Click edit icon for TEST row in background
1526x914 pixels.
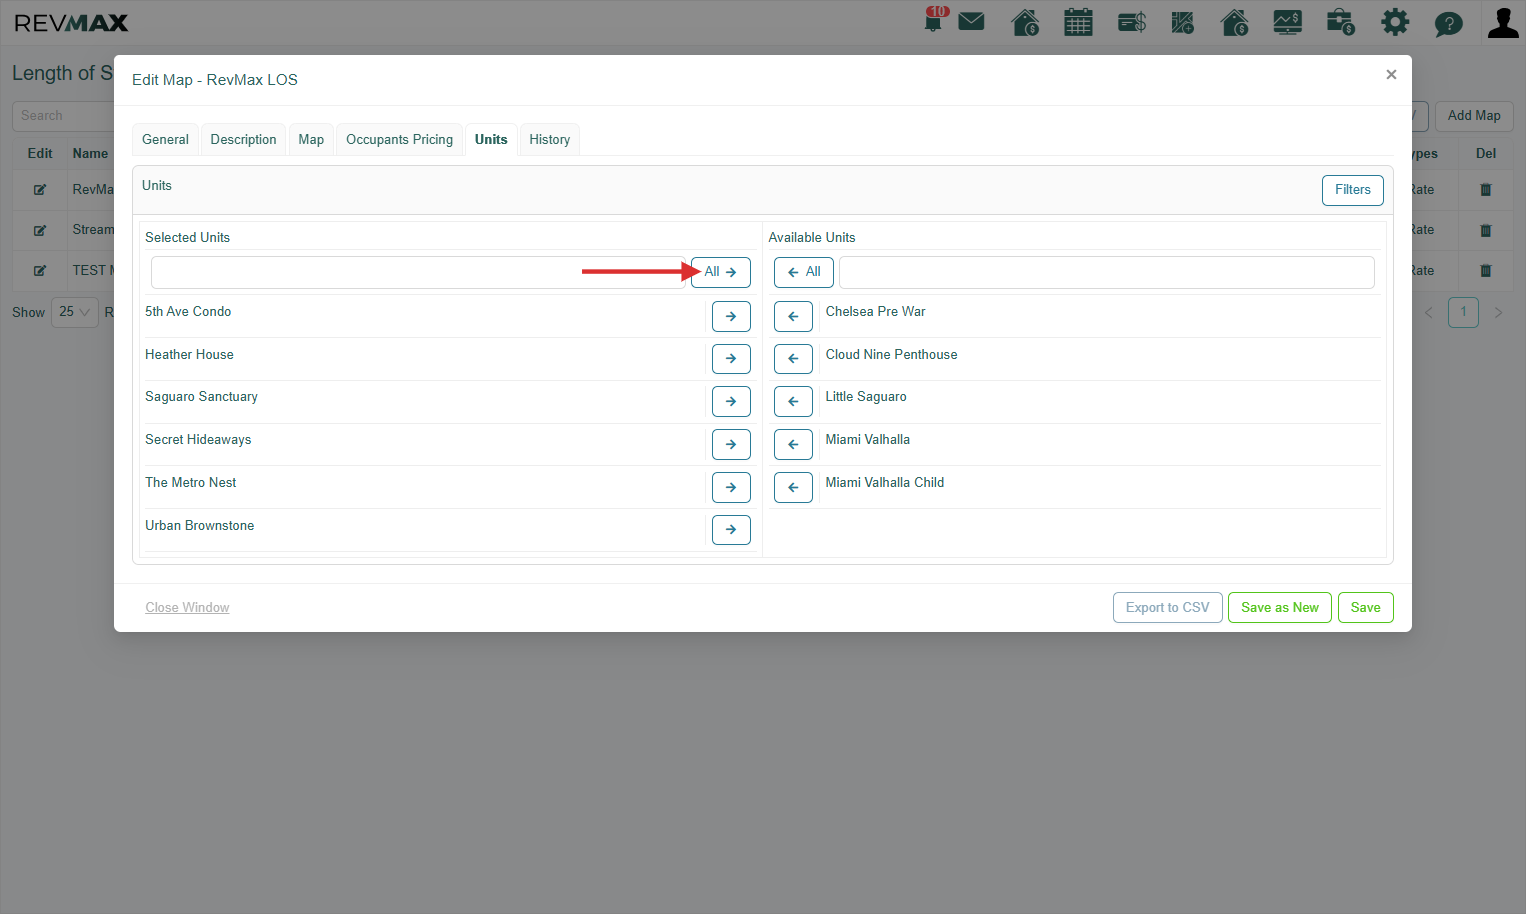40,271
